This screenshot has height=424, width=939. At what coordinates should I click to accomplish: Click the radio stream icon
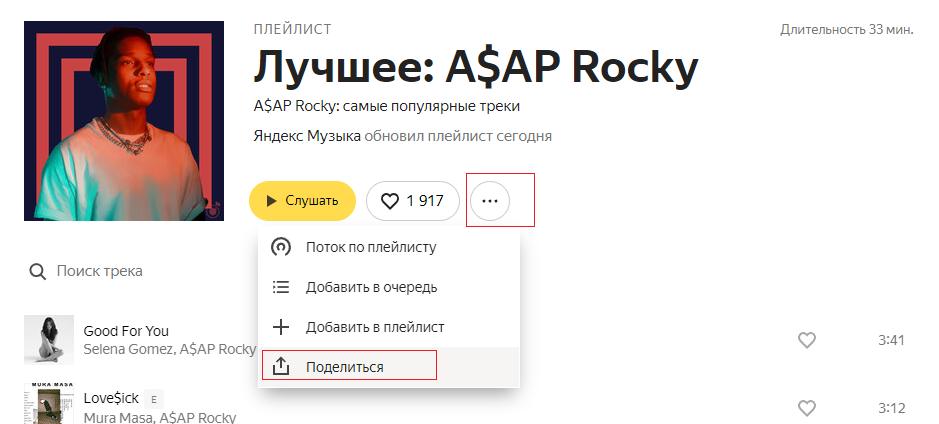281,247
